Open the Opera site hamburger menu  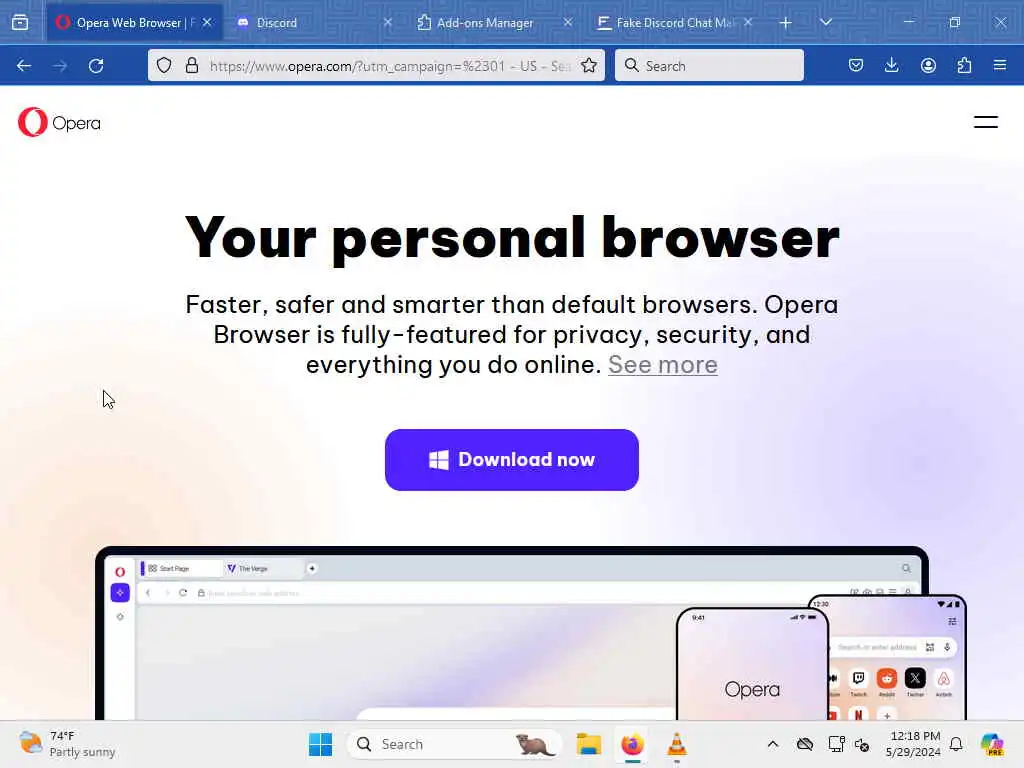985,122
